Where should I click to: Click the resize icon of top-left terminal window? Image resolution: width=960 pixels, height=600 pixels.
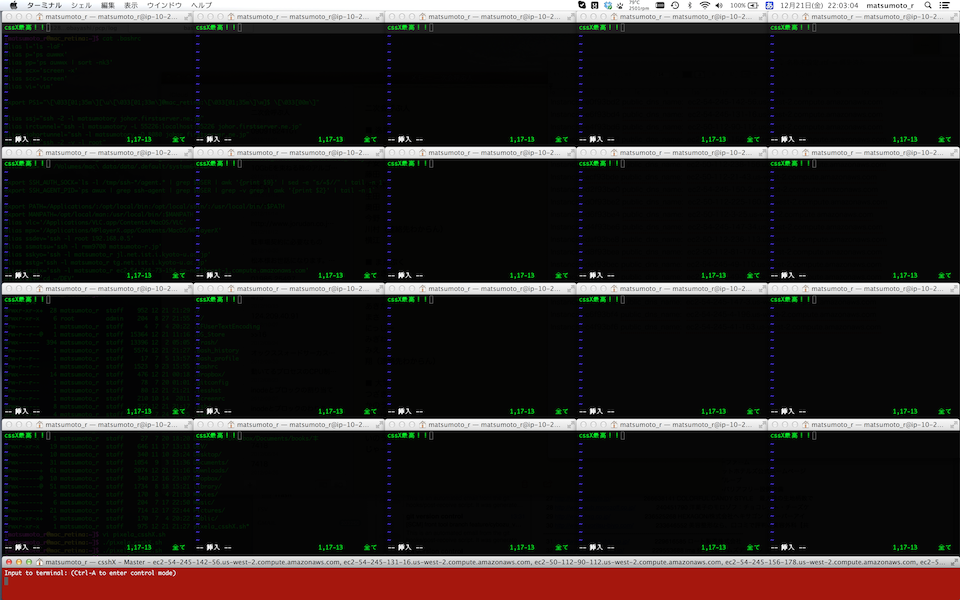[187, 17]
